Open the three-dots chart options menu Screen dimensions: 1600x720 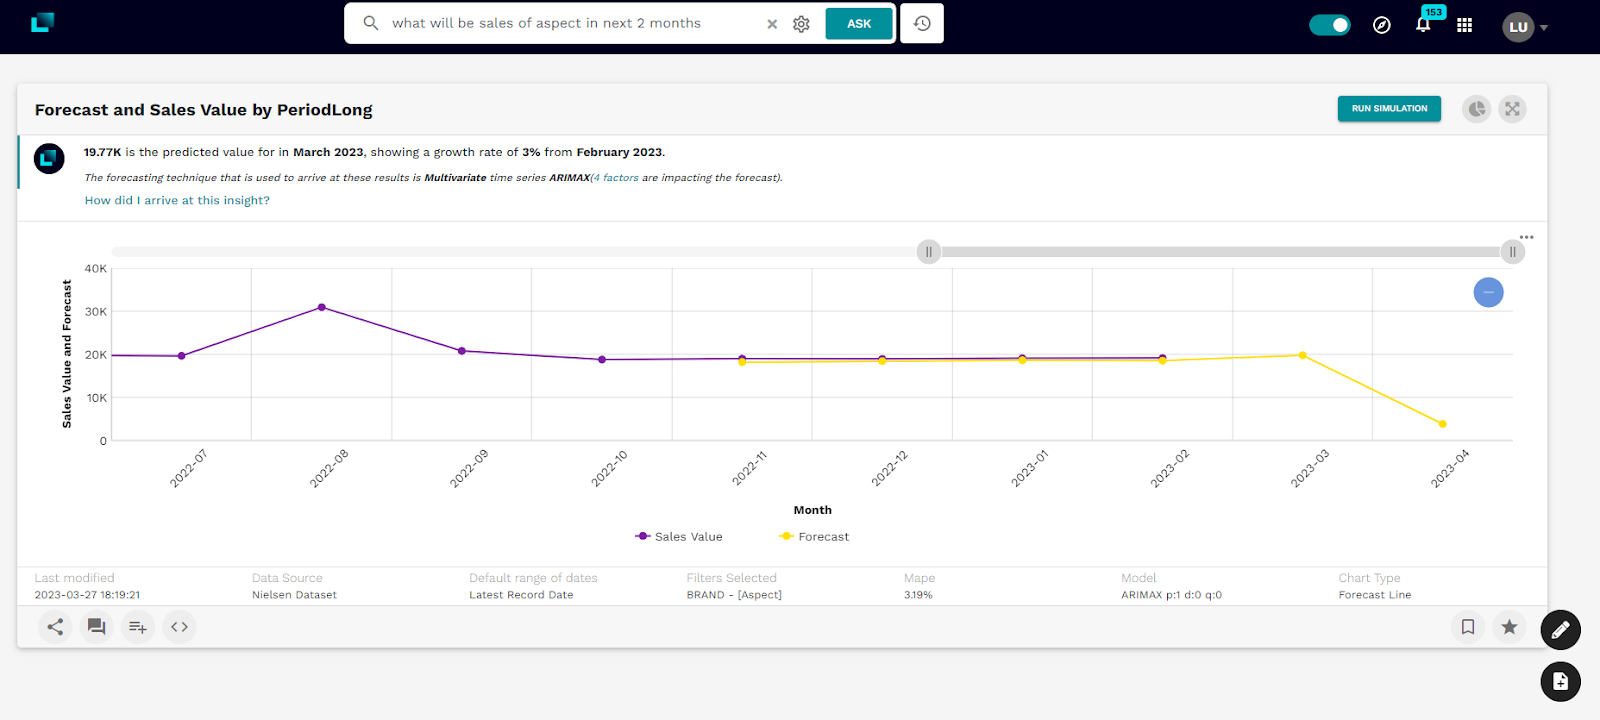point(1526,237)
